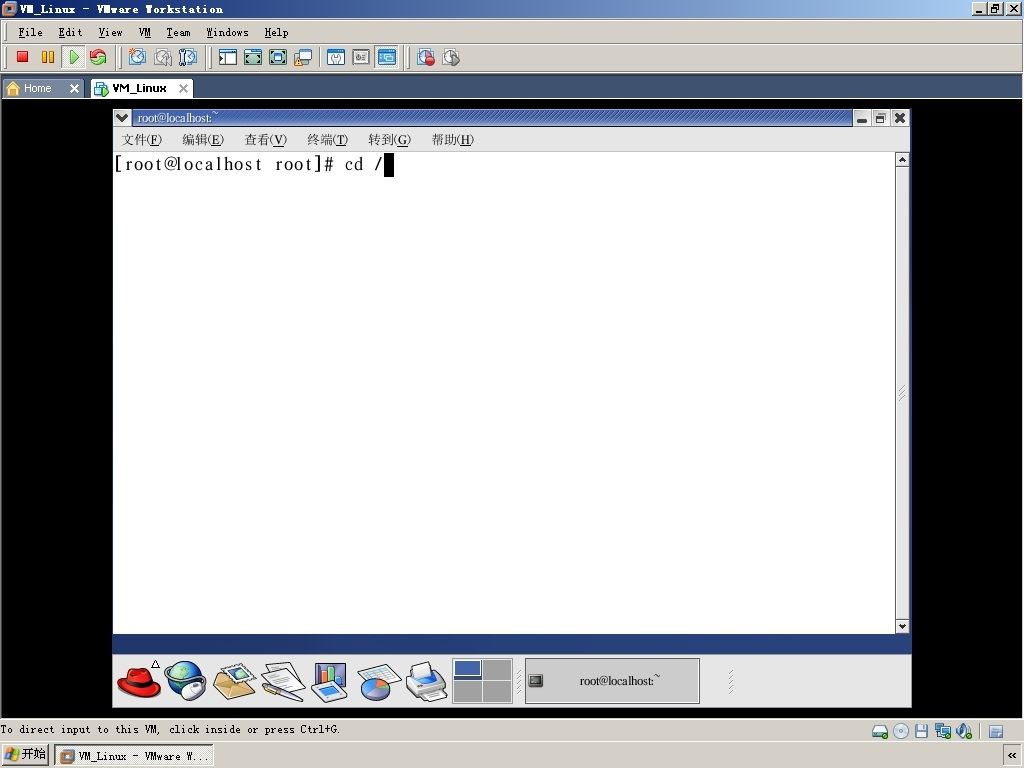Click the sound device status icon
This screenshot has width=1024, height=768.
964,731
